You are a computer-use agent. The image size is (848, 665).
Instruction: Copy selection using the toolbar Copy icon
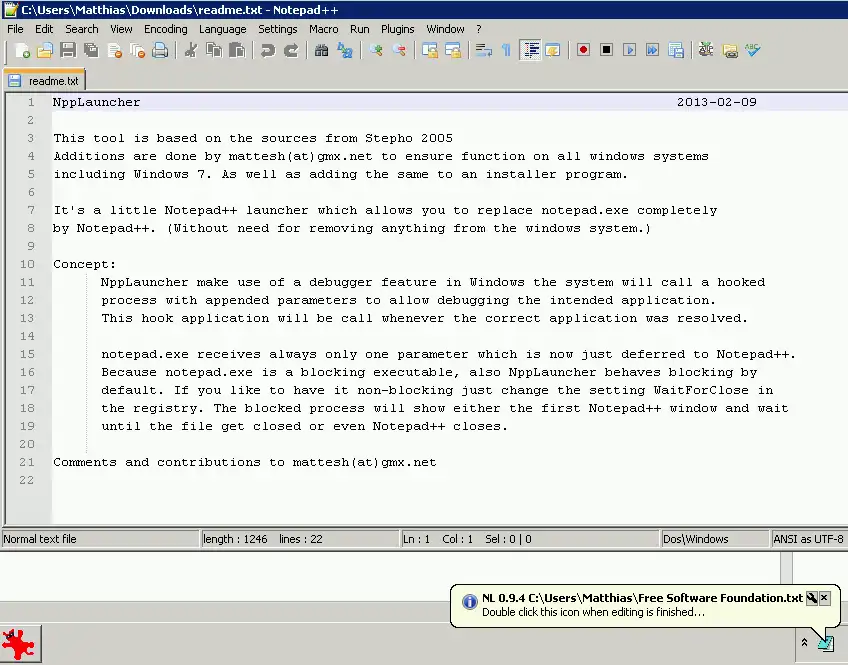214,50
